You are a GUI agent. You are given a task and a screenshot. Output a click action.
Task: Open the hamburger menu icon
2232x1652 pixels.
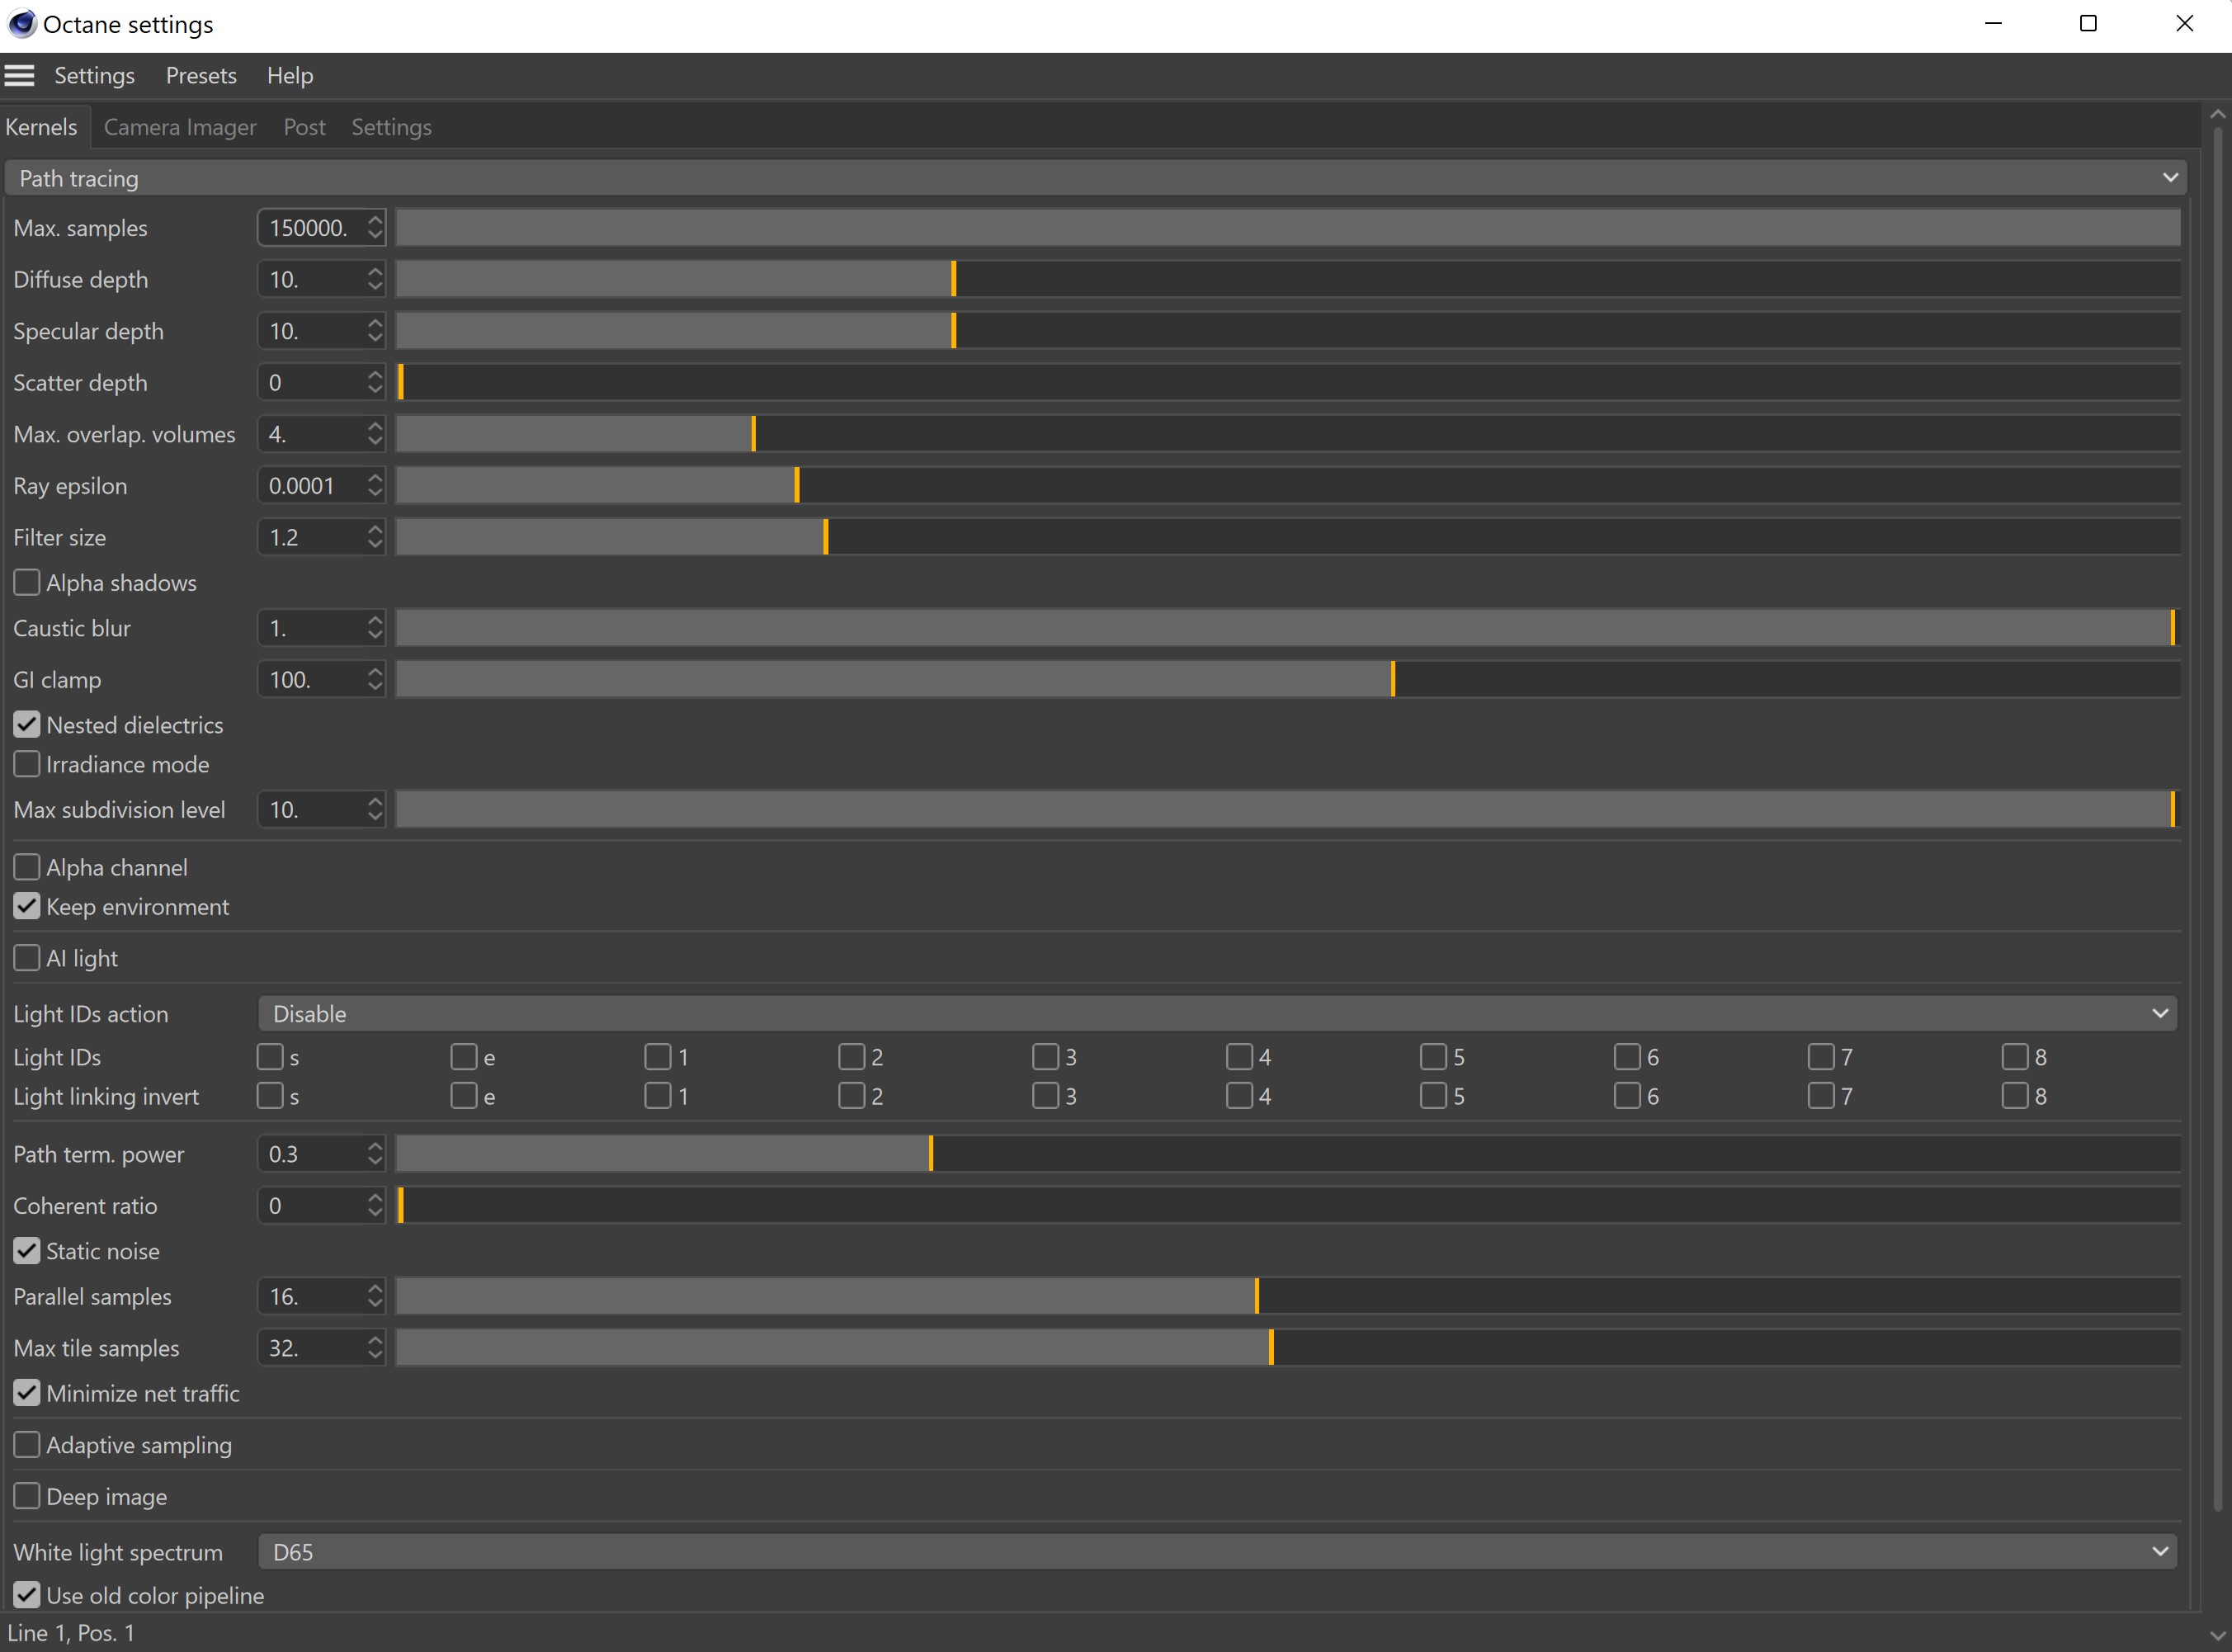click(x=19, y=76)
